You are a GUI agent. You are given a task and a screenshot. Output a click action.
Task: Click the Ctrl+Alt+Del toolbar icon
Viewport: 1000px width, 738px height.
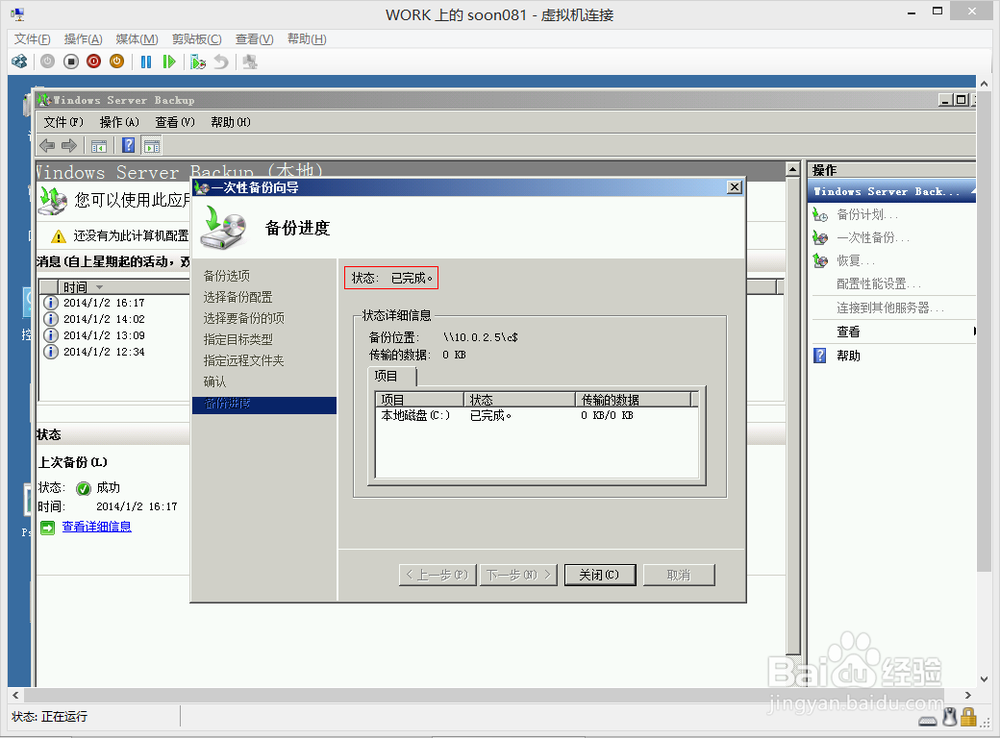[x=20, y=62]
